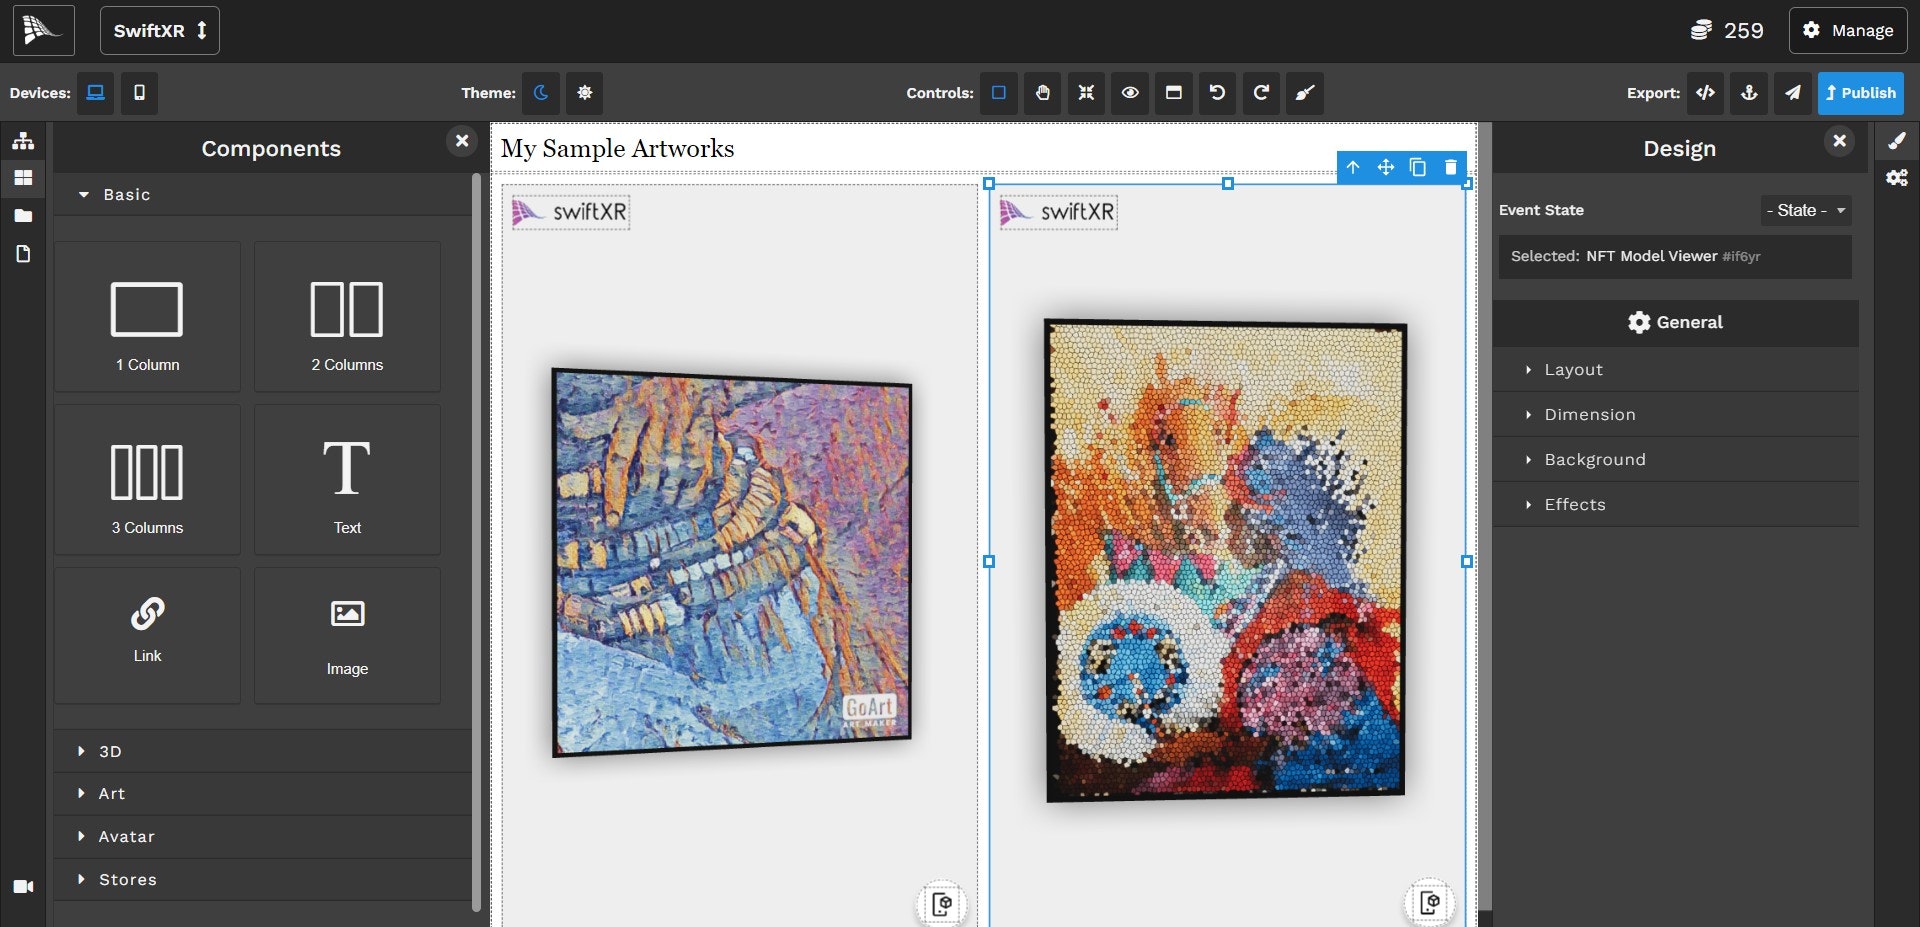Open the settings gears side tab
Image resolution: width=1920 pixels, height=927 pixels.
[1897, 178]
